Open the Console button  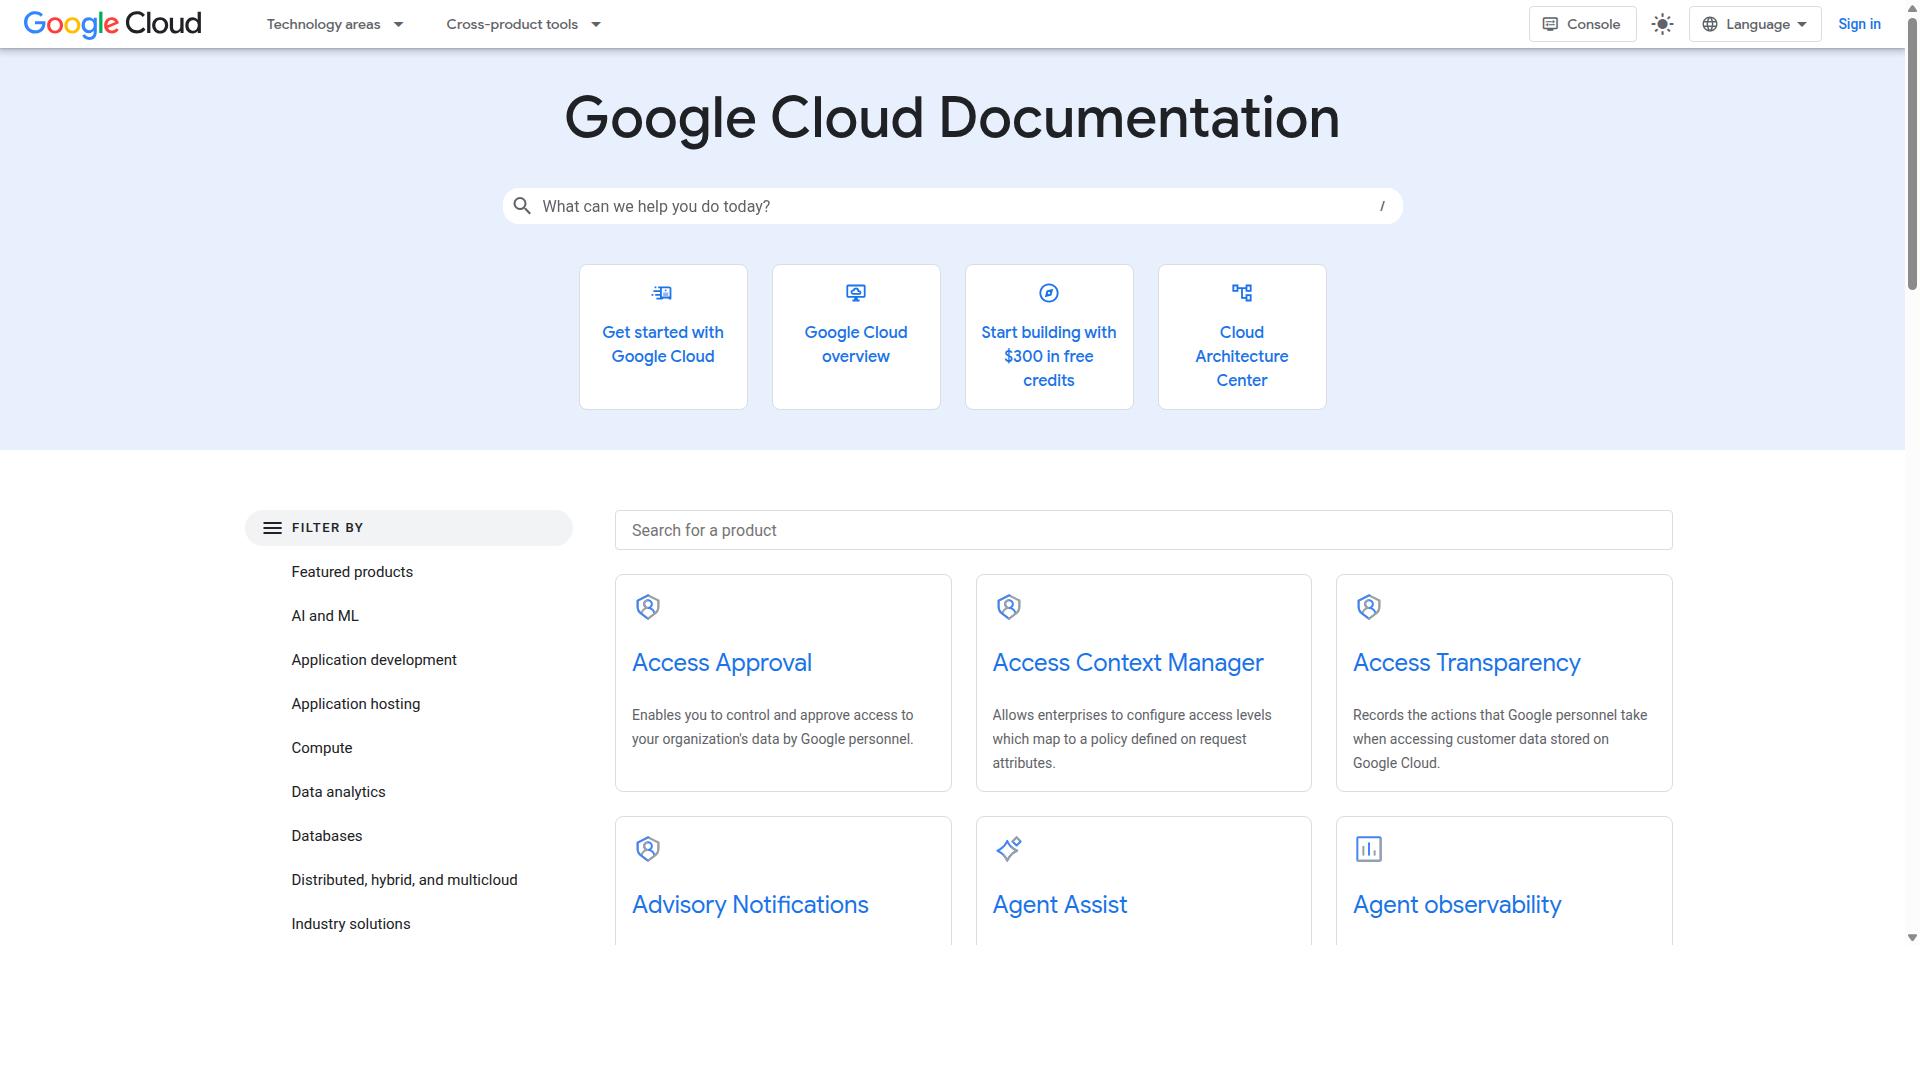pos(1582,24)
